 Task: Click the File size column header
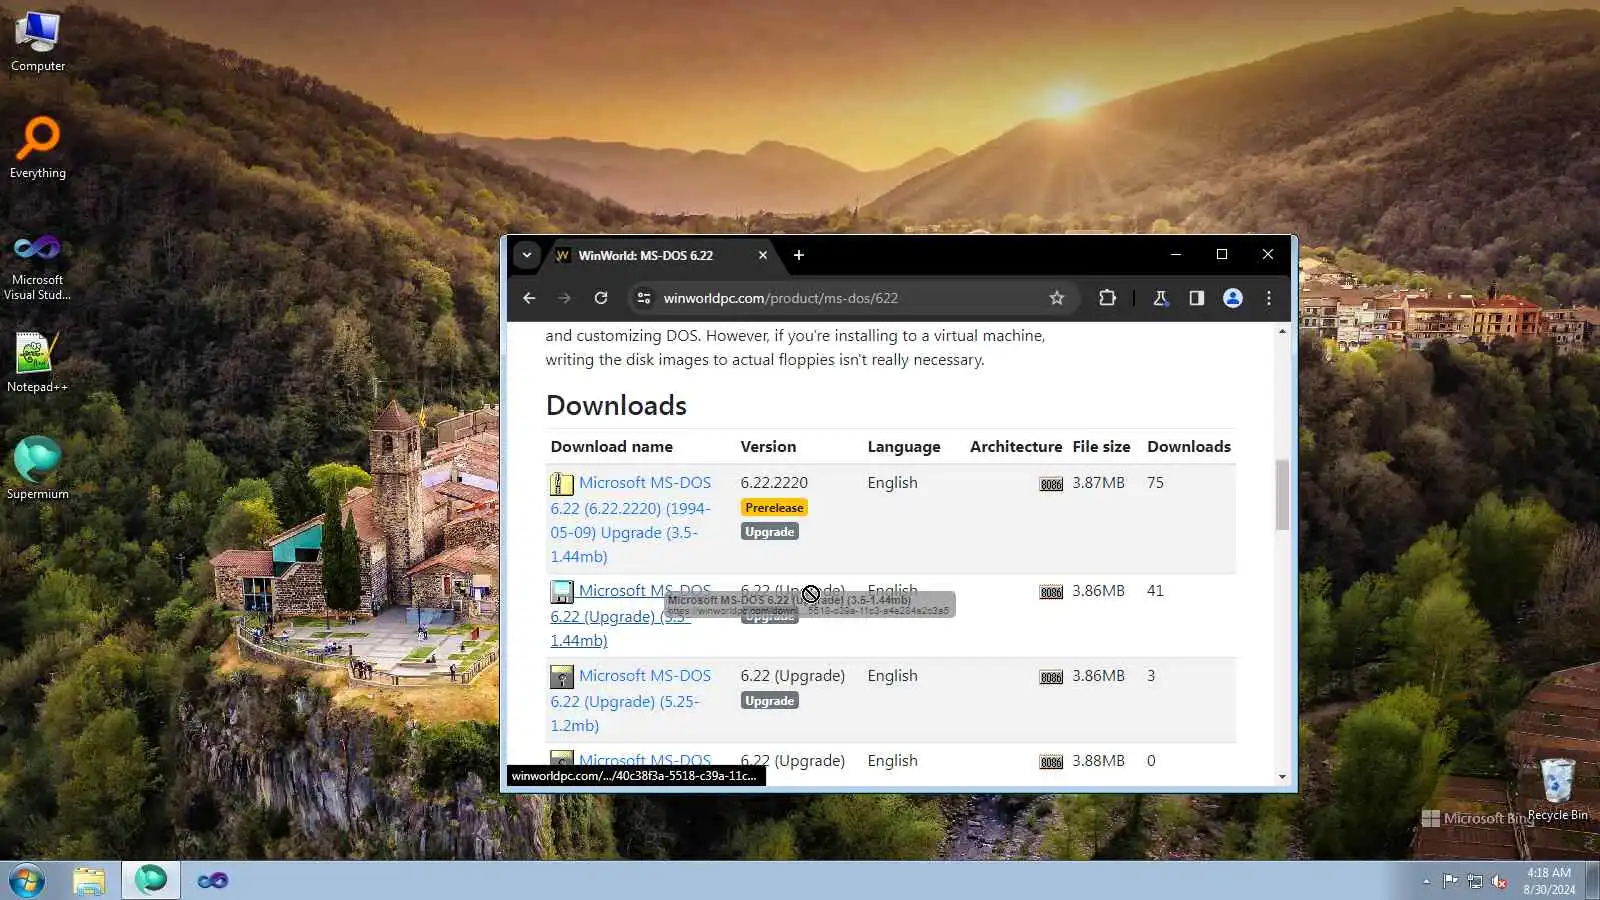click(1101, 447)
